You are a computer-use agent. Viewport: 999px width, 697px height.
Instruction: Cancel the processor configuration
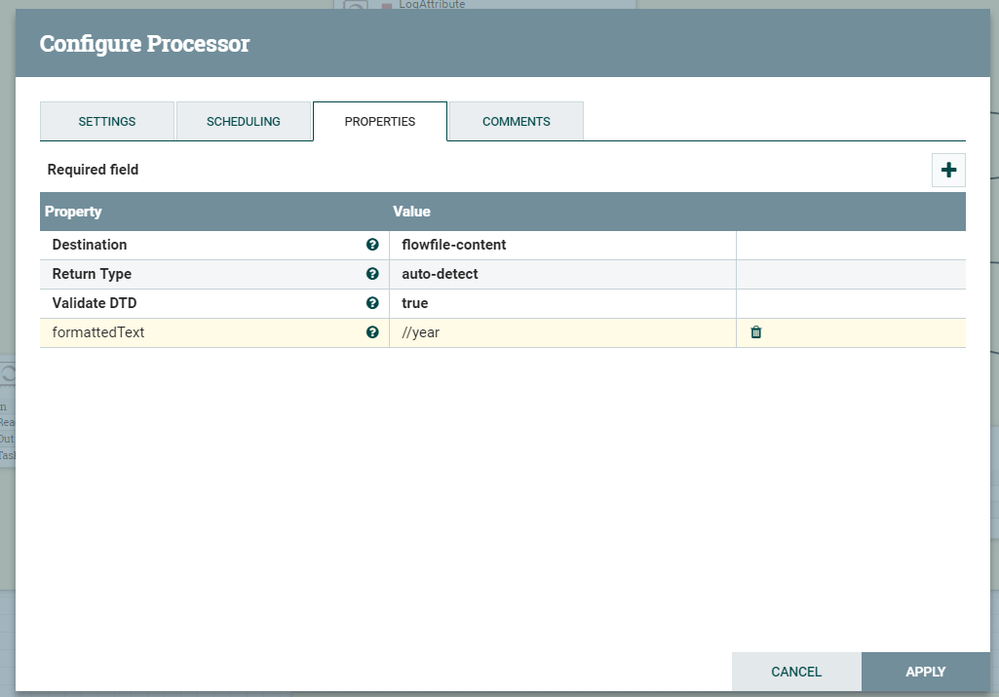point(796,672)
